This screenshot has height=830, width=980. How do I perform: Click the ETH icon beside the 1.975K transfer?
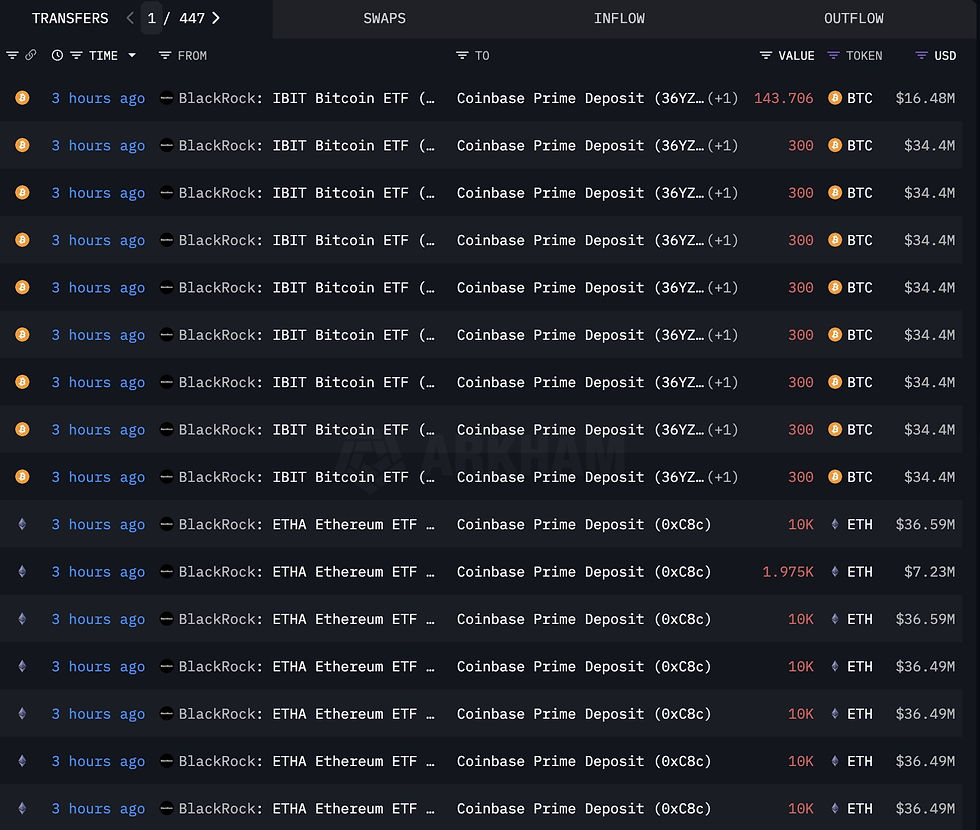(x=836, y=571)
